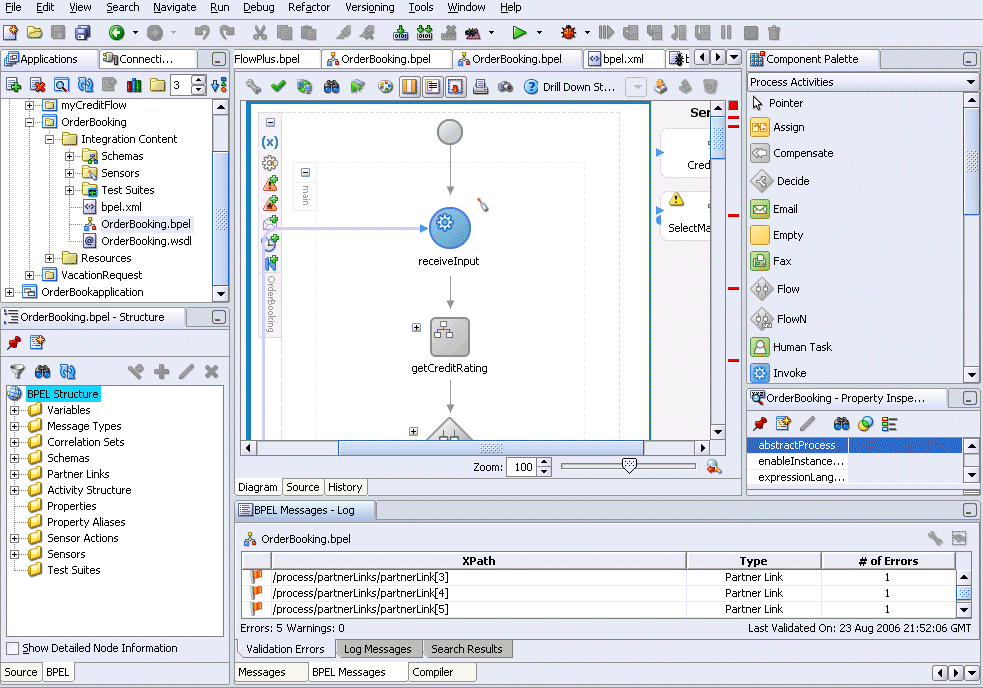983x688 pixels.
Task: Click the binoculars Find icon in BPEL toolbar
Action: point(331,86)
